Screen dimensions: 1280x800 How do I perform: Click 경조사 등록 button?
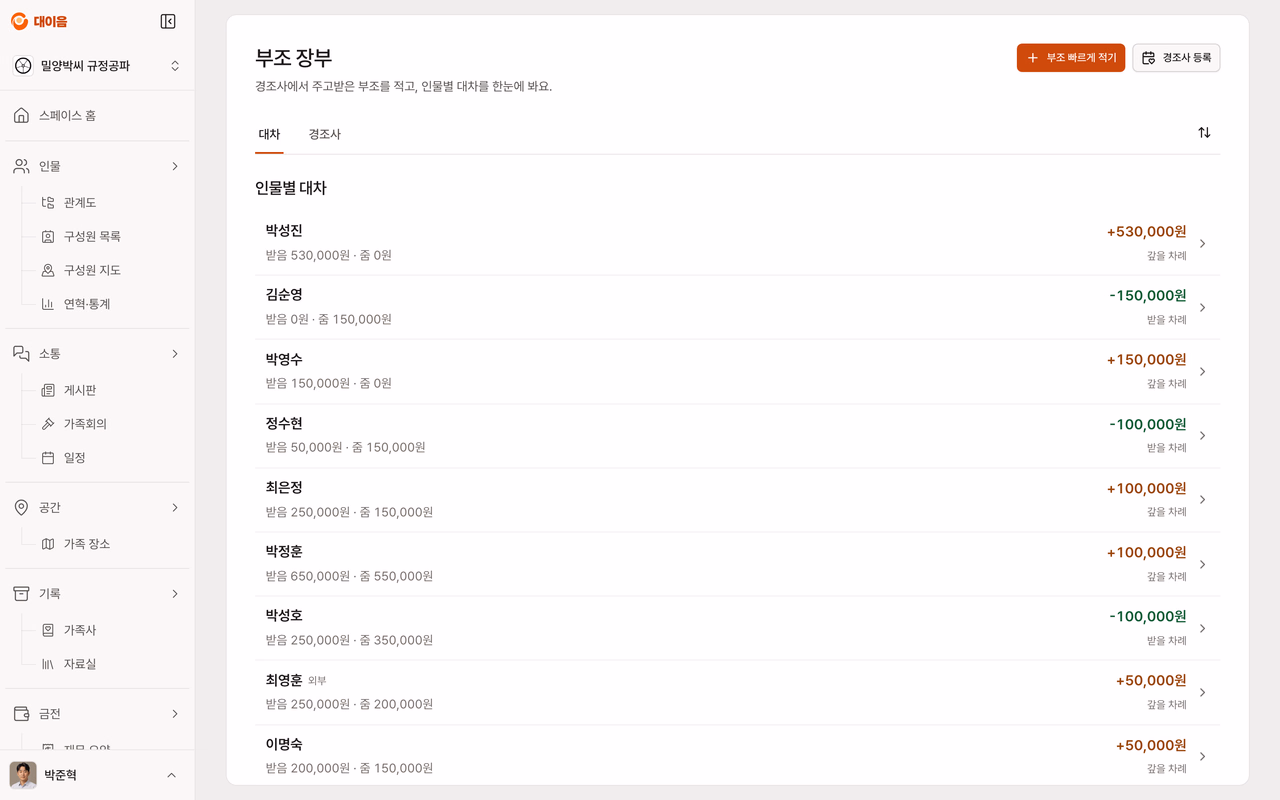[x=1176, y=58]
